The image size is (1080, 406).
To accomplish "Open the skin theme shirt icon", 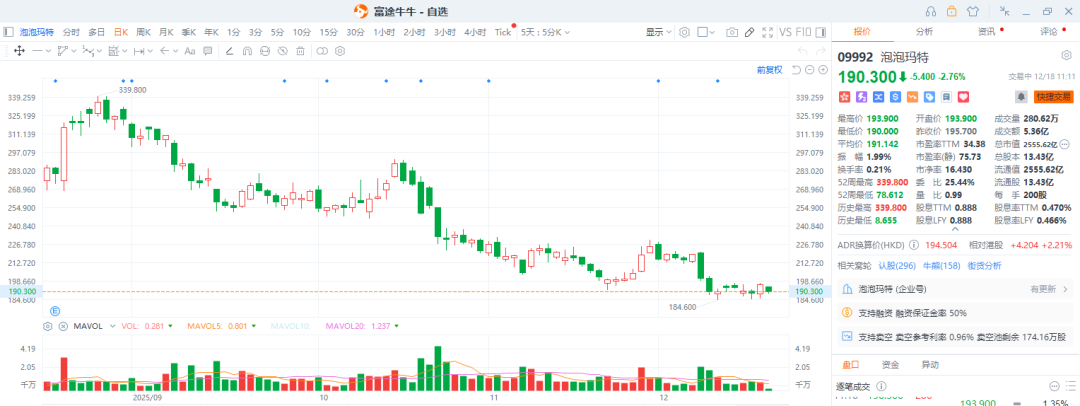I will click(x=974, y=11).
